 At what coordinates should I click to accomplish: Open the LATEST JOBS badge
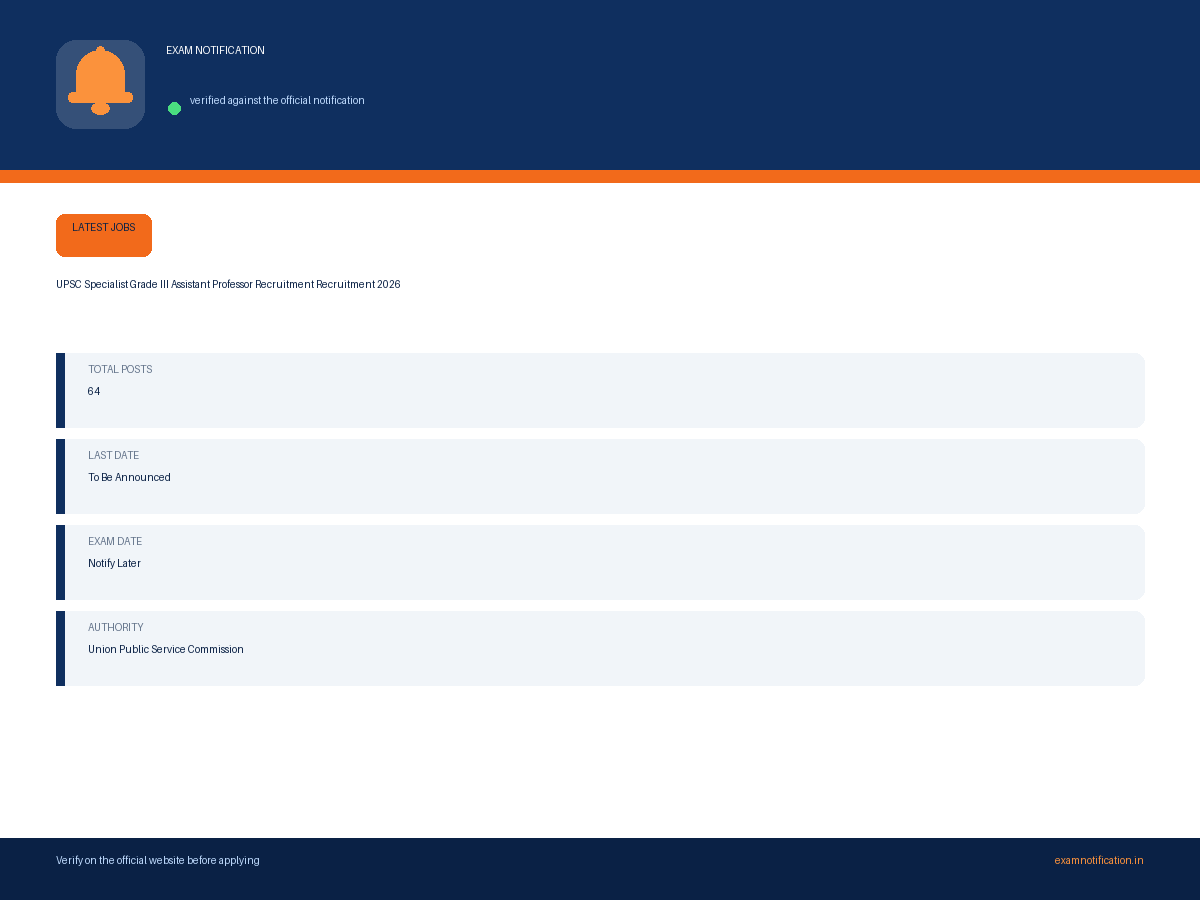(104, 235)
